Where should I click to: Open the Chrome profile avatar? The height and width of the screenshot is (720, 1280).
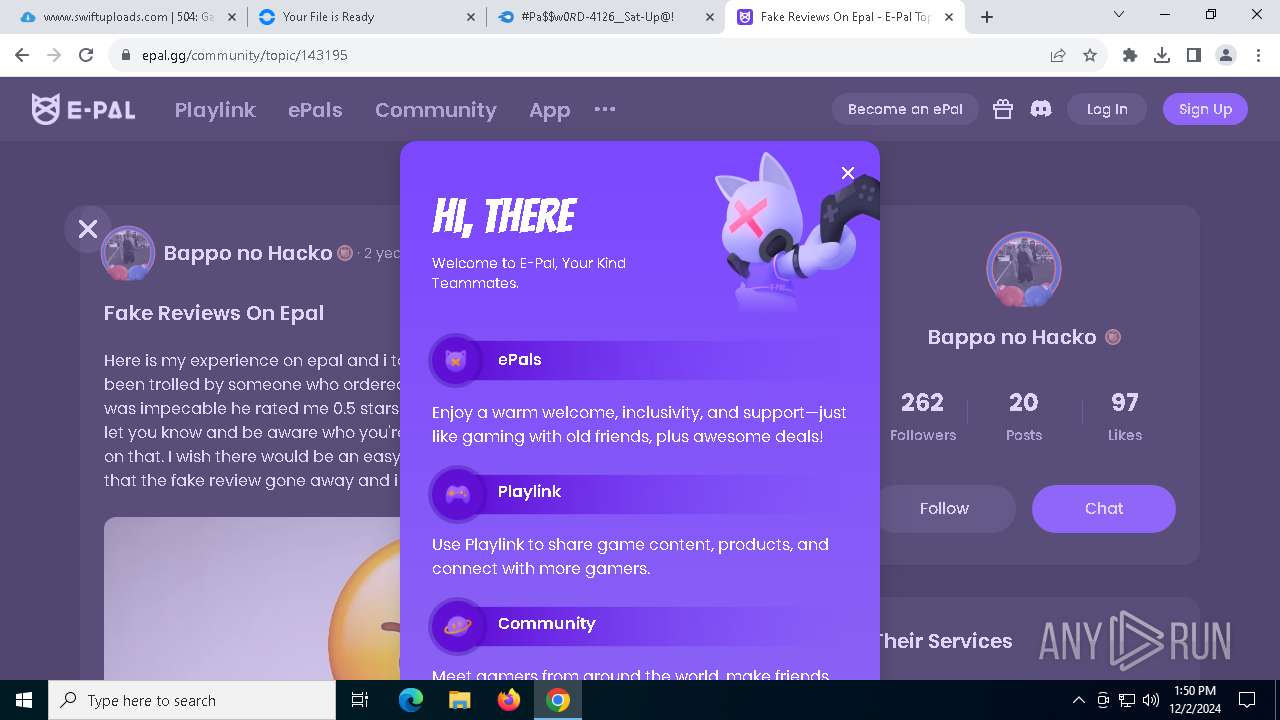point(1226,55)
